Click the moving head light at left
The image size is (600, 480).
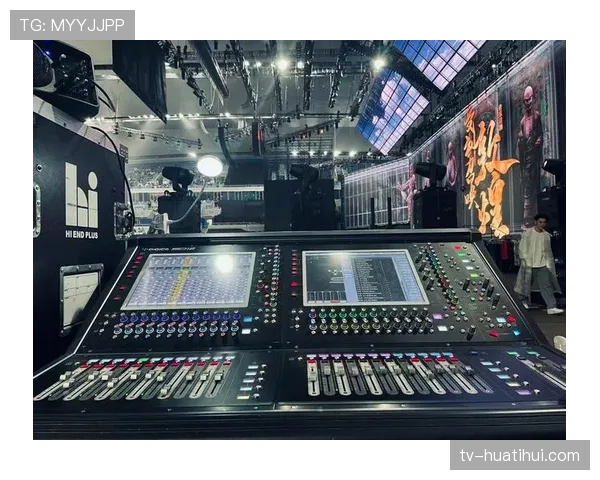pyautogui.click(x=177, y=181)
